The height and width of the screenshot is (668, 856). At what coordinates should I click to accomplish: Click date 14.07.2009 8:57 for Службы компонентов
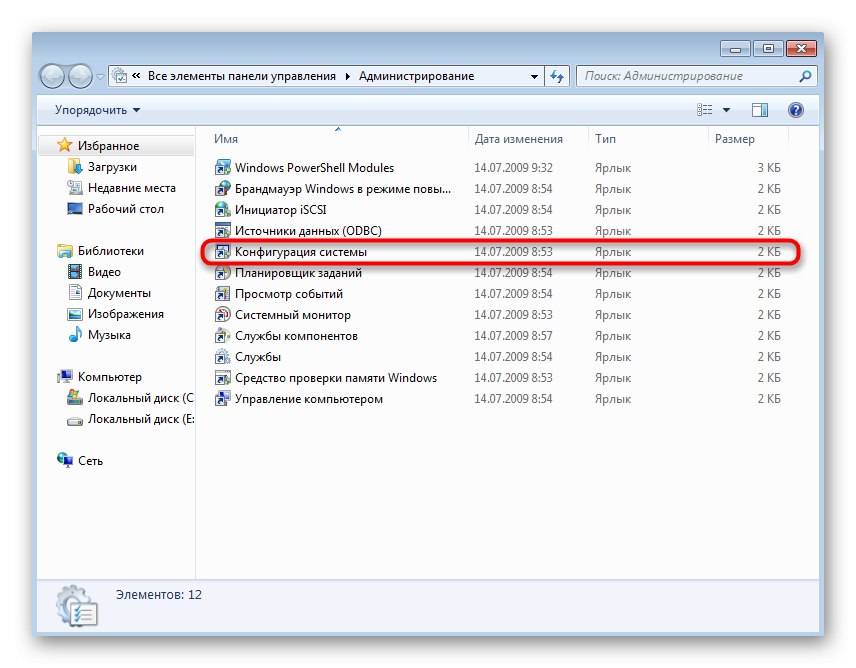513,336
